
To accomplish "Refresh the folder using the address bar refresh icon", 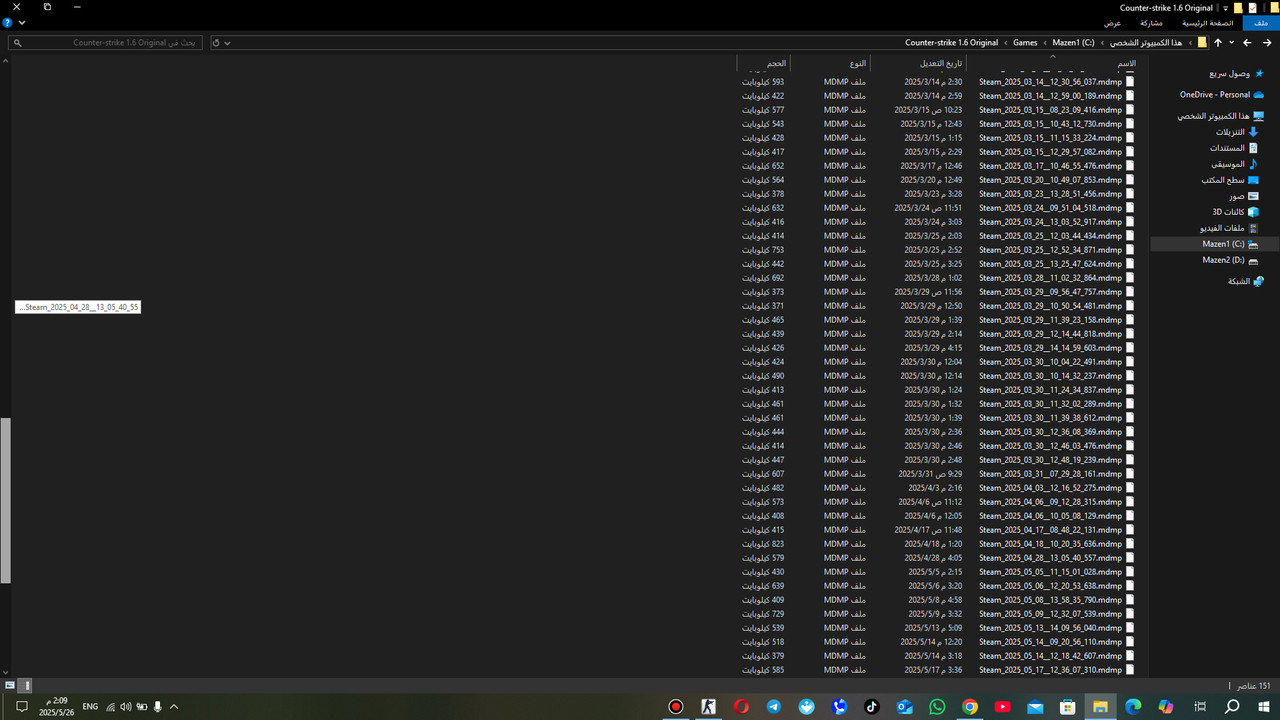I will [215, 43].
